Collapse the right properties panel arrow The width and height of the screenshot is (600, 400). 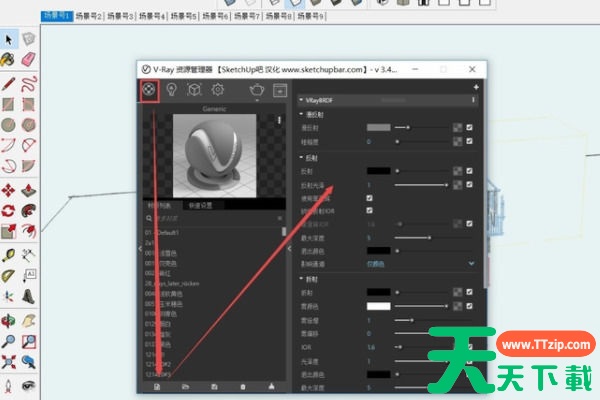[290, 249]
